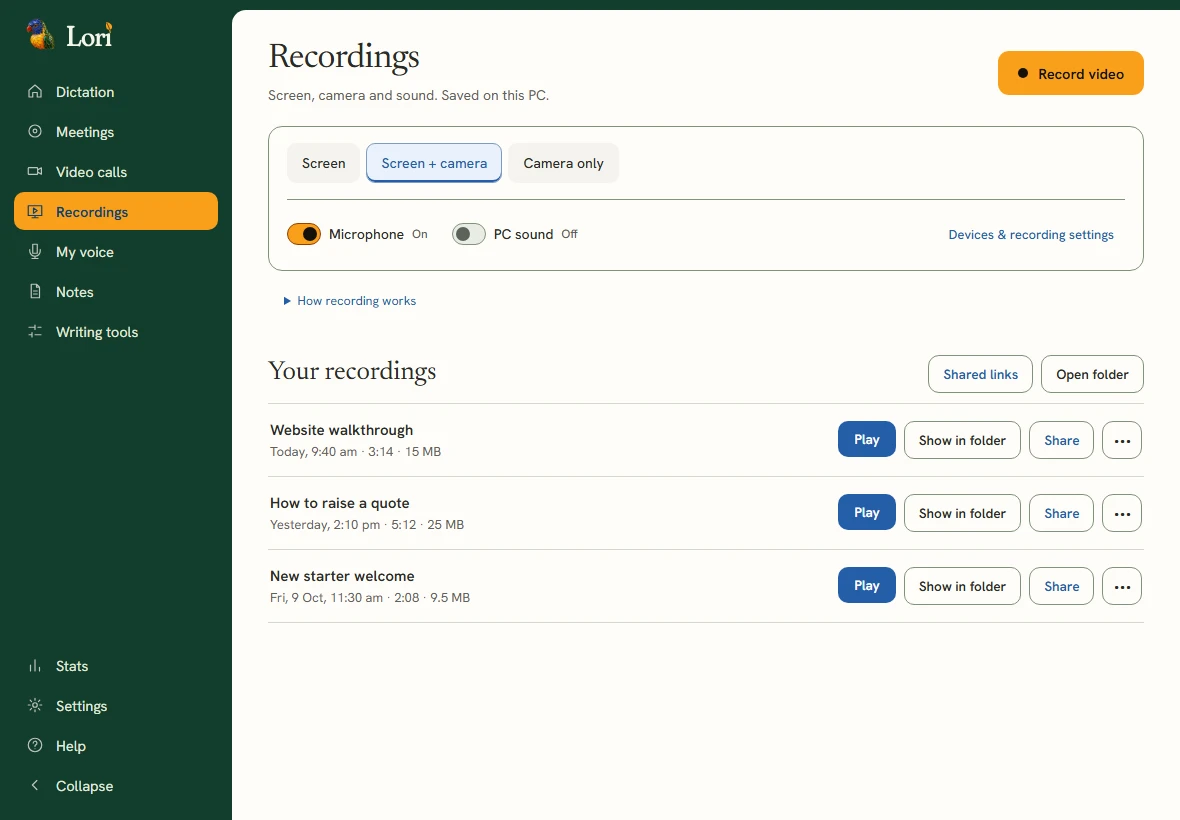This screenshot has width=1180, height=820.
Task: Turn off the Microphone toggle
Action: pyautogui.click(x=304, y=234)
